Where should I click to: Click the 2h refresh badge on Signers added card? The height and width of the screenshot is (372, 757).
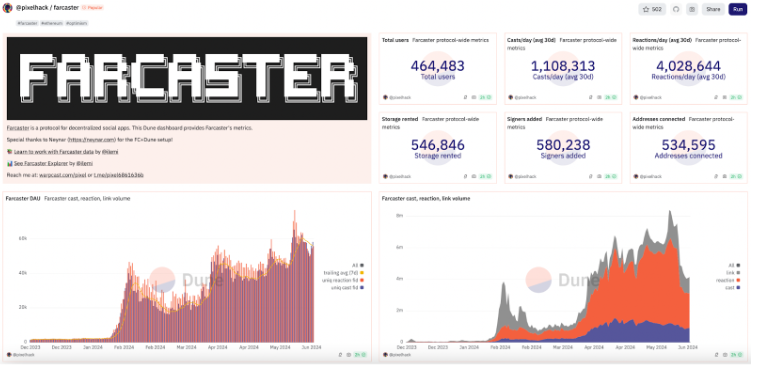(610, 177)
